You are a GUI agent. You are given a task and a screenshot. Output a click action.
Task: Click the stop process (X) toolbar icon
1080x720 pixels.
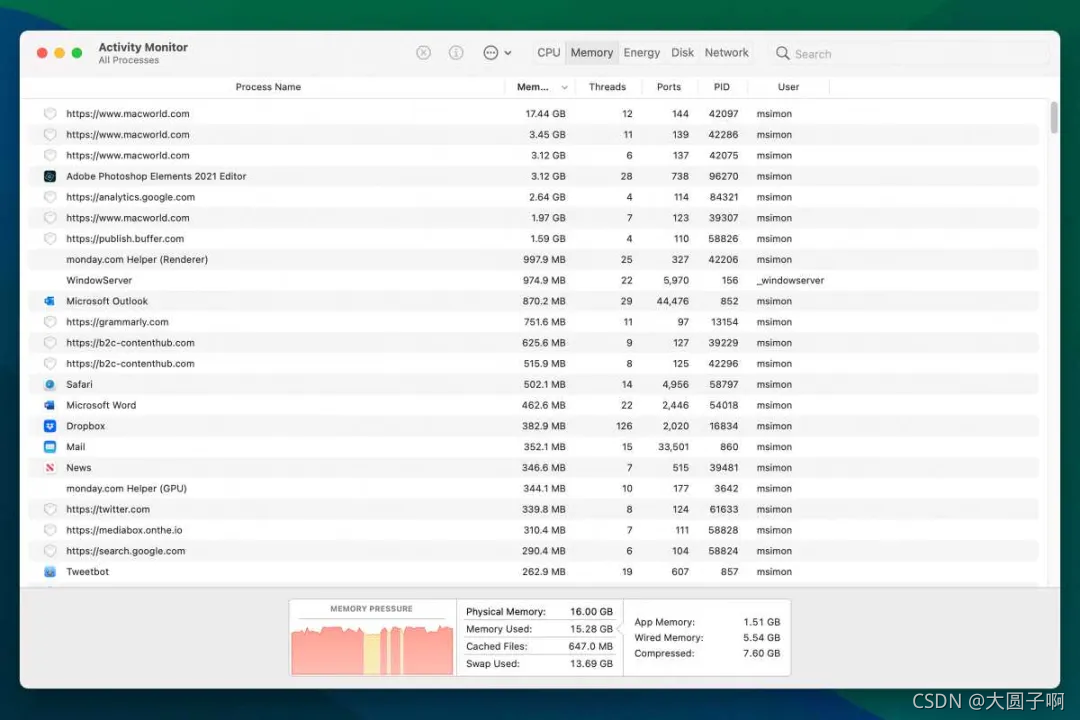(424, 53)
